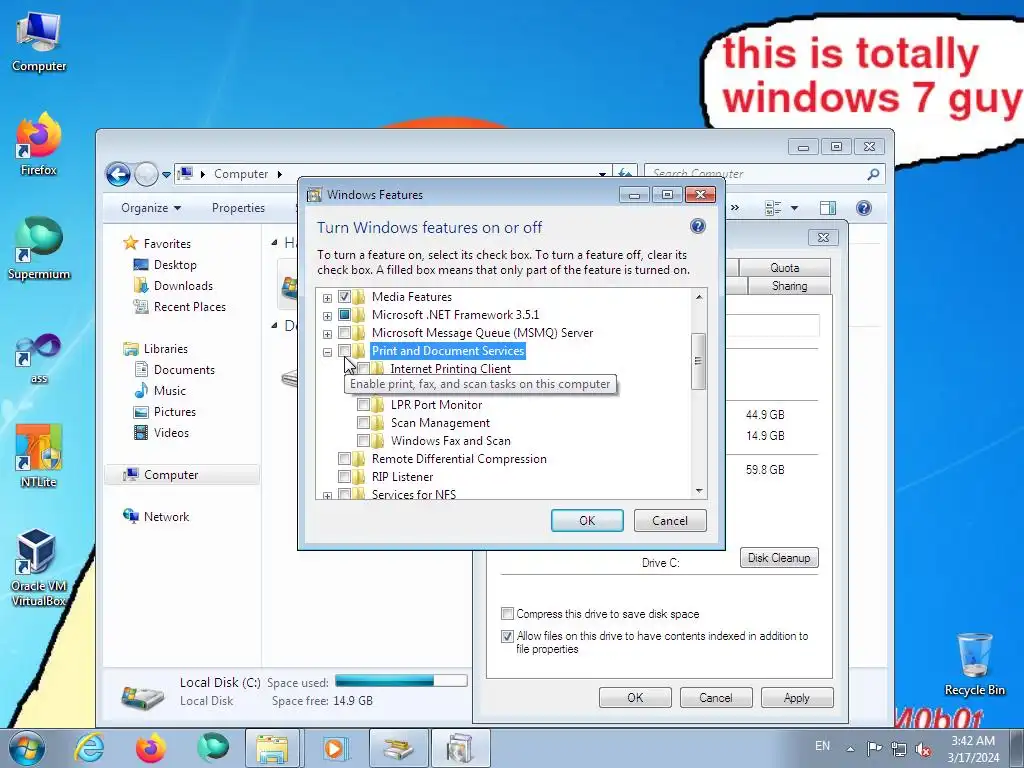Click Explorer's Get help question icon

click(863, 208)
